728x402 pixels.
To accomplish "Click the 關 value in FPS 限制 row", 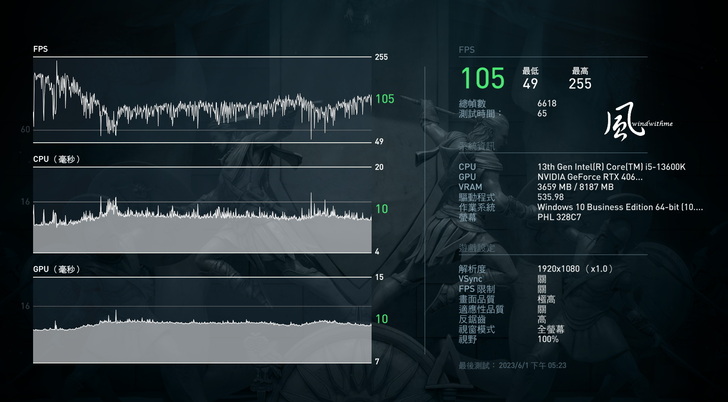I will click(542, 289).
